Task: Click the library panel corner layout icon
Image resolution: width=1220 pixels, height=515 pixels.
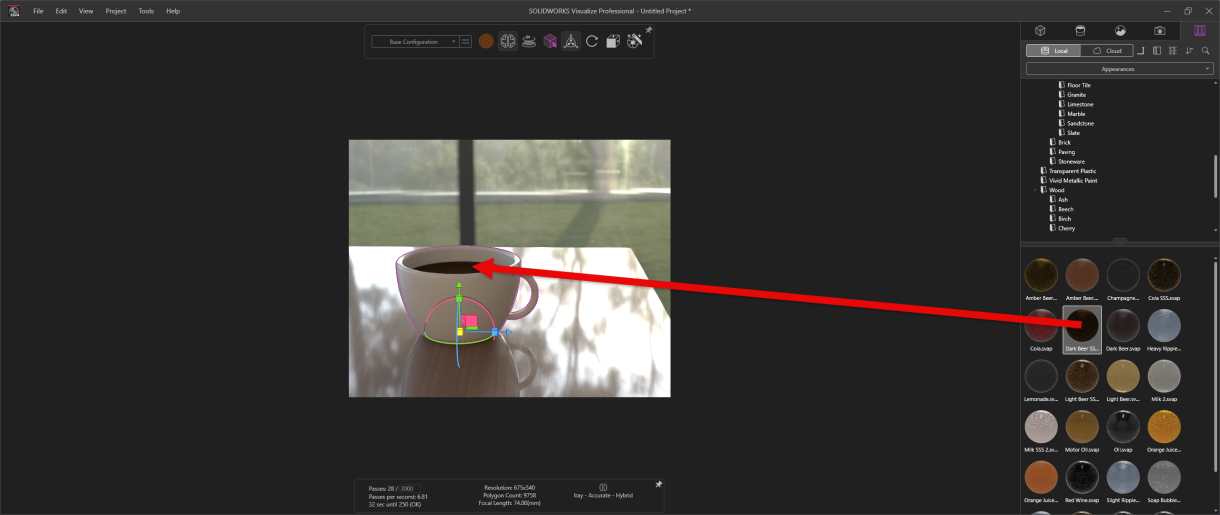Action: (x=1141, y=49)
